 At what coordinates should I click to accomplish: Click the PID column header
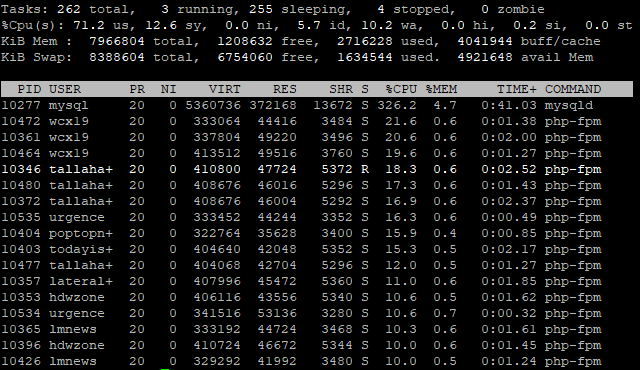[x=29, y=89]
